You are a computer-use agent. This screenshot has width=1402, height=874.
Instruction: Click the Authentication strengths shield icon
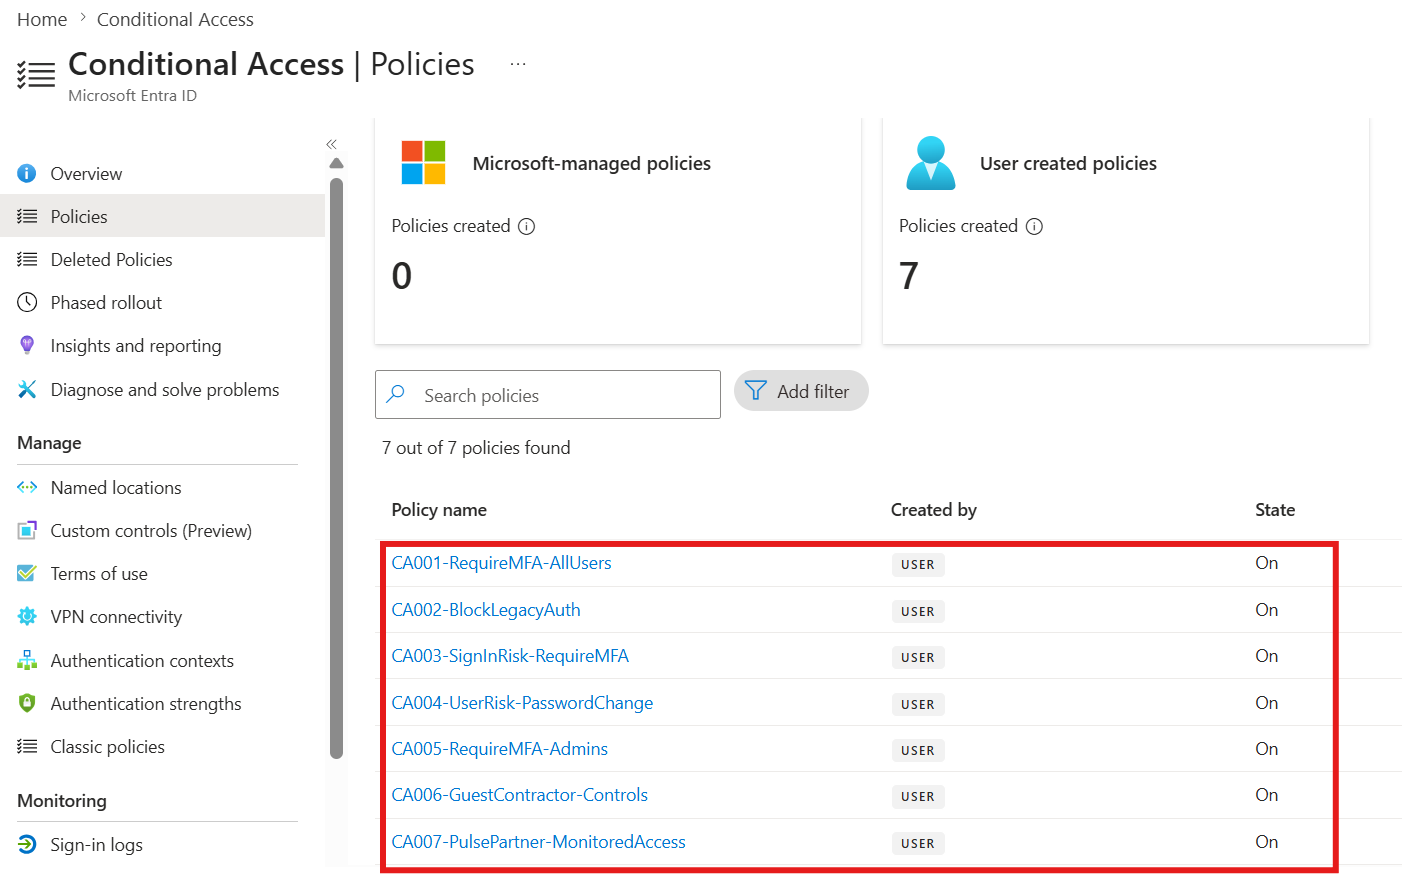pyautogui.click(x=27, y=704)
